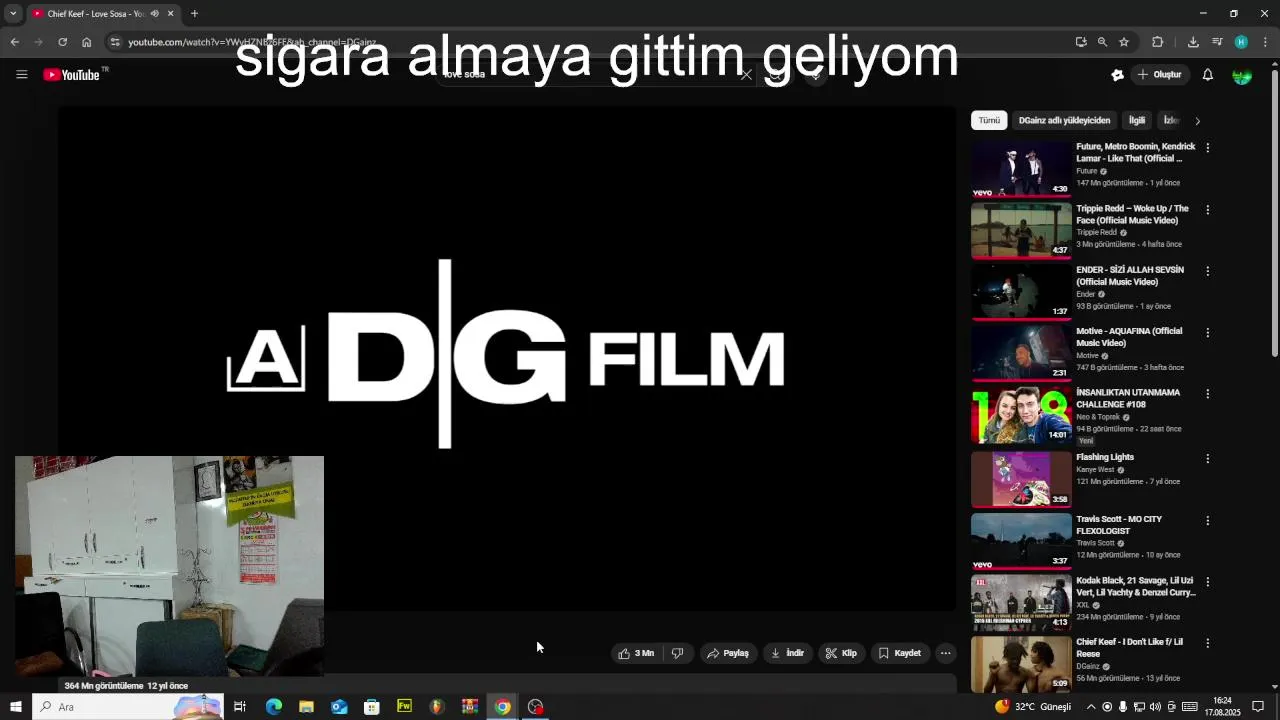1280x720 pixels.
Task: Click the Paylaş share button
Action: point(727,653)
